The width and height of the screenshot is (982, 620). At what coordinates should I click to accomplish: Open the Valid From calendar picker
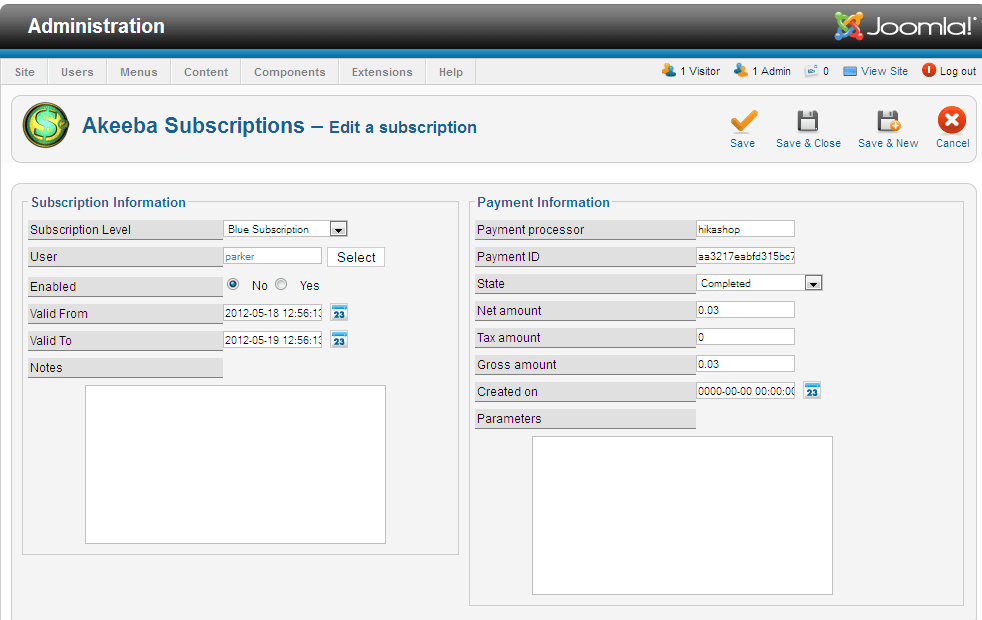pos(339,312)
